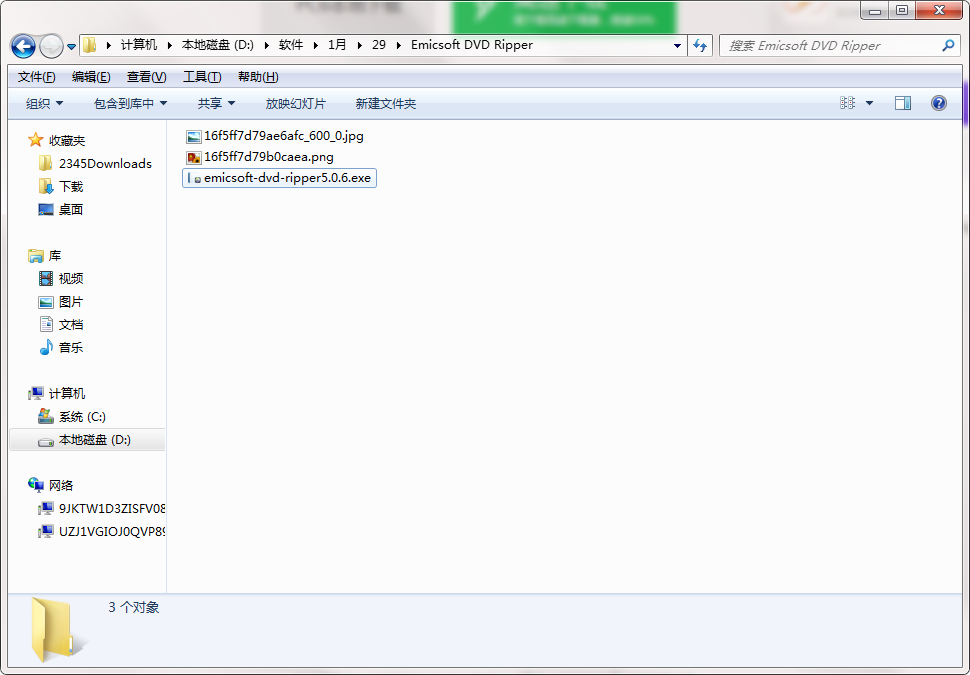Select the 16f5ff7d79b0caea.png file icon
The image size is (970, 675).
(x=194, y=158)
